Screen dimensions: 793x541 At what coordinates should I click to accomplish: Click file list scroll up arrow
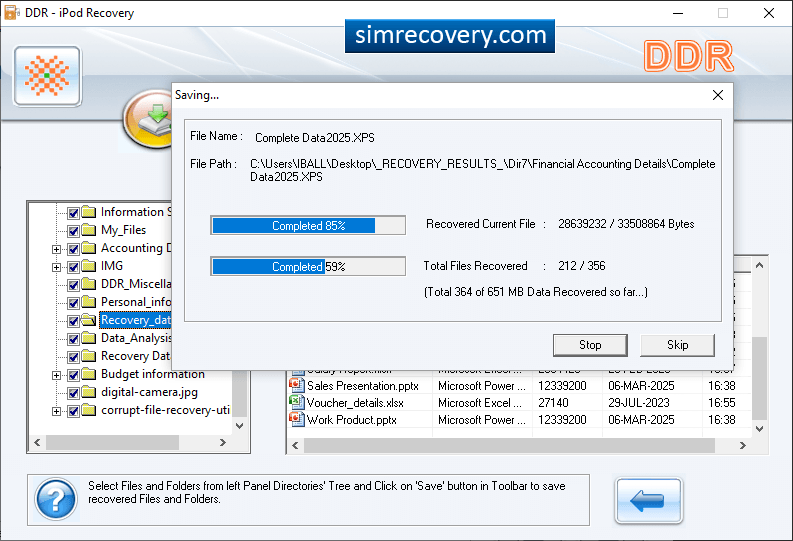[759, 265]
